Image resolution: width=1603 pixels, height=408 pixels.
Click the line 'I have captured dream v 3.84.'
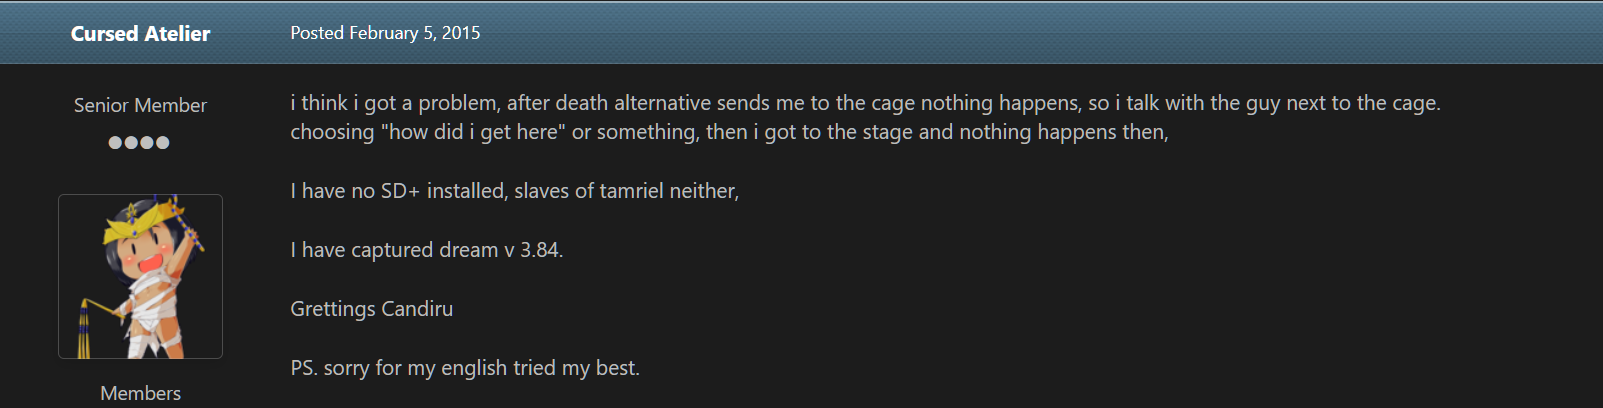coord(427,250)
